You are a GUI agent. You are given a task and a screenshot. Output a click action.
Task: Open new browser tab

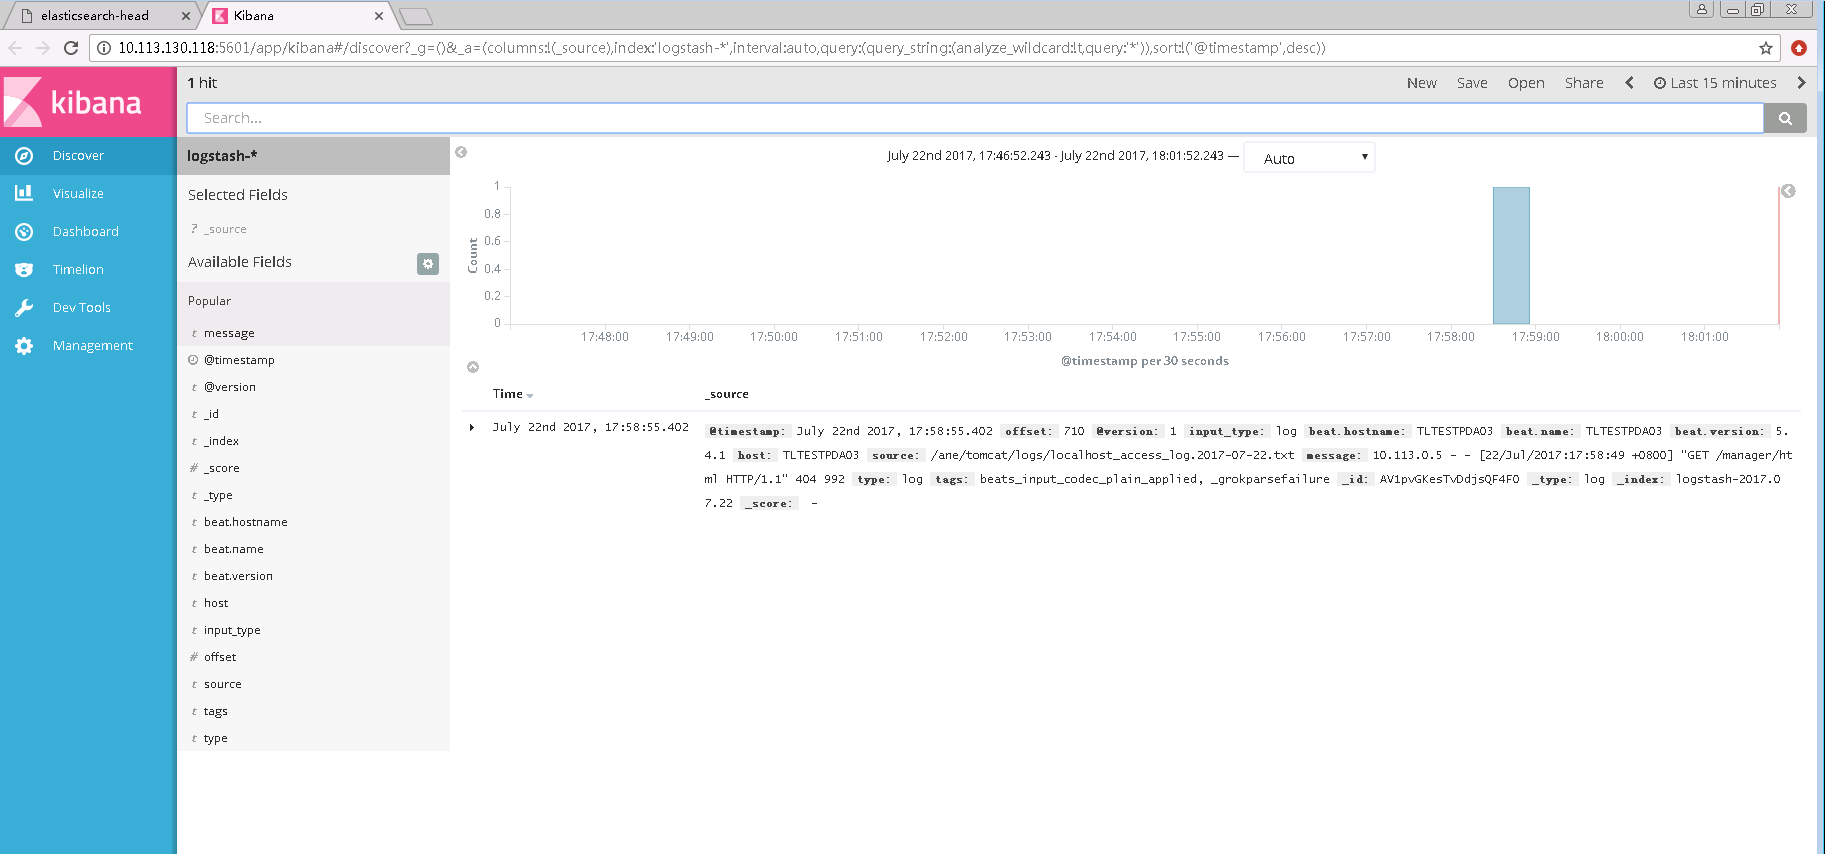[x=415, y=16]
